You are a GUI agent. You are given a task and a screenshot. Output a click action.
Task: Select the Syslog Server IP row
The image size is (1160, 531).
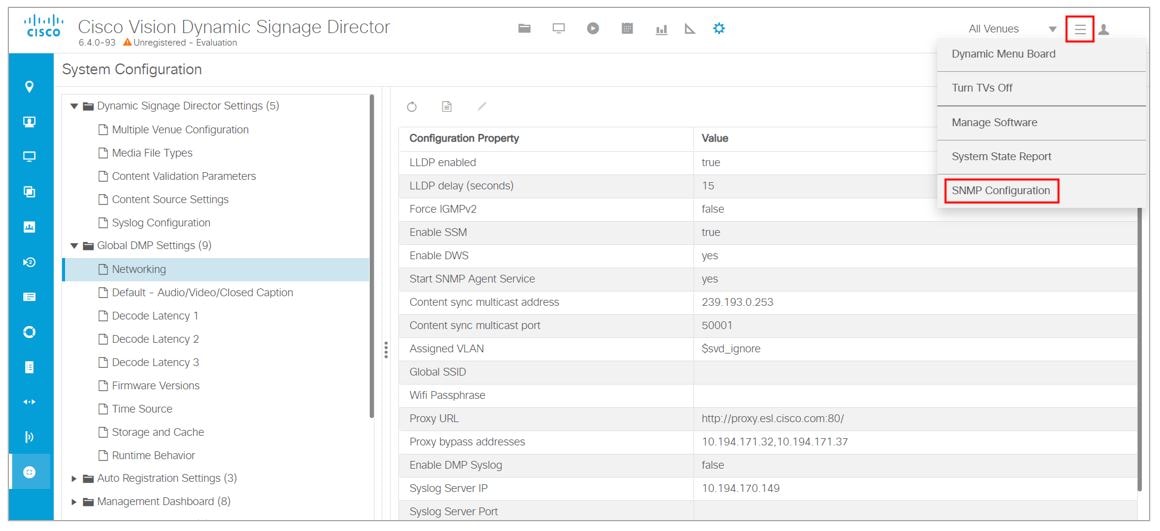pyautogui.click(x=768, y=488)
